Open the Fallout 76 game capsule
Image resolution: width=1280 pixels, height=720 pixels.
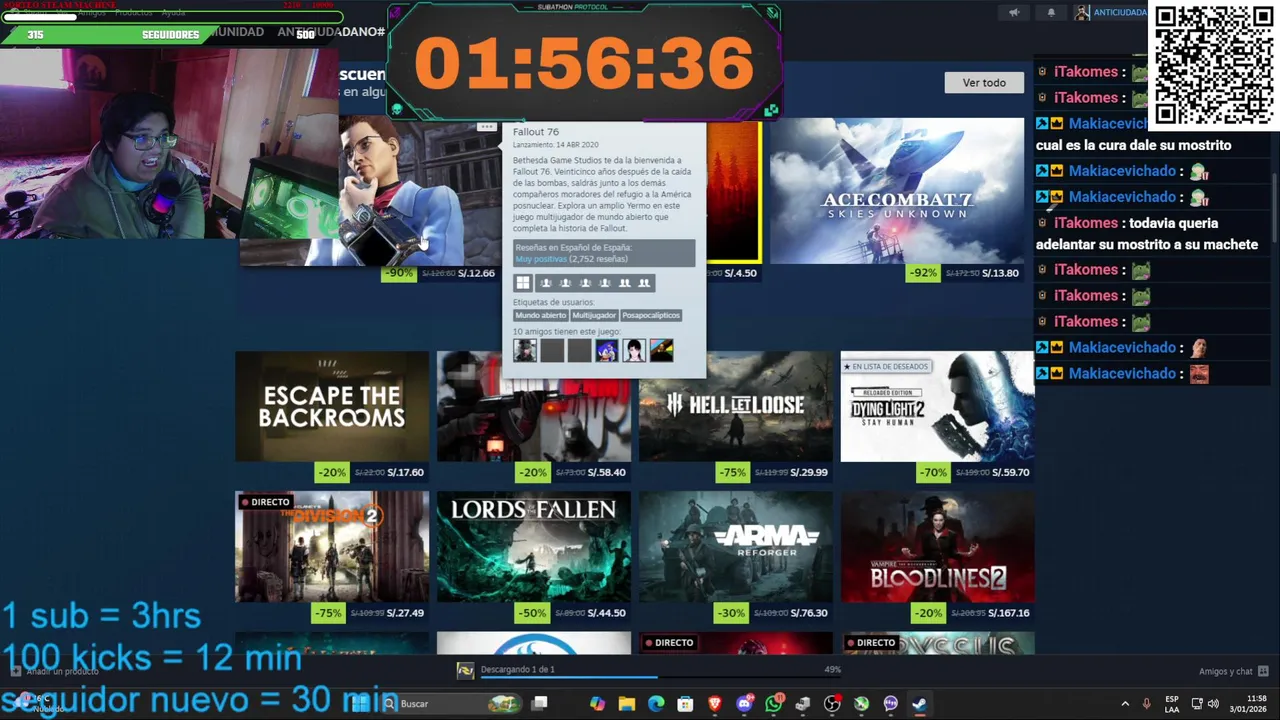[x=370, y=190]
